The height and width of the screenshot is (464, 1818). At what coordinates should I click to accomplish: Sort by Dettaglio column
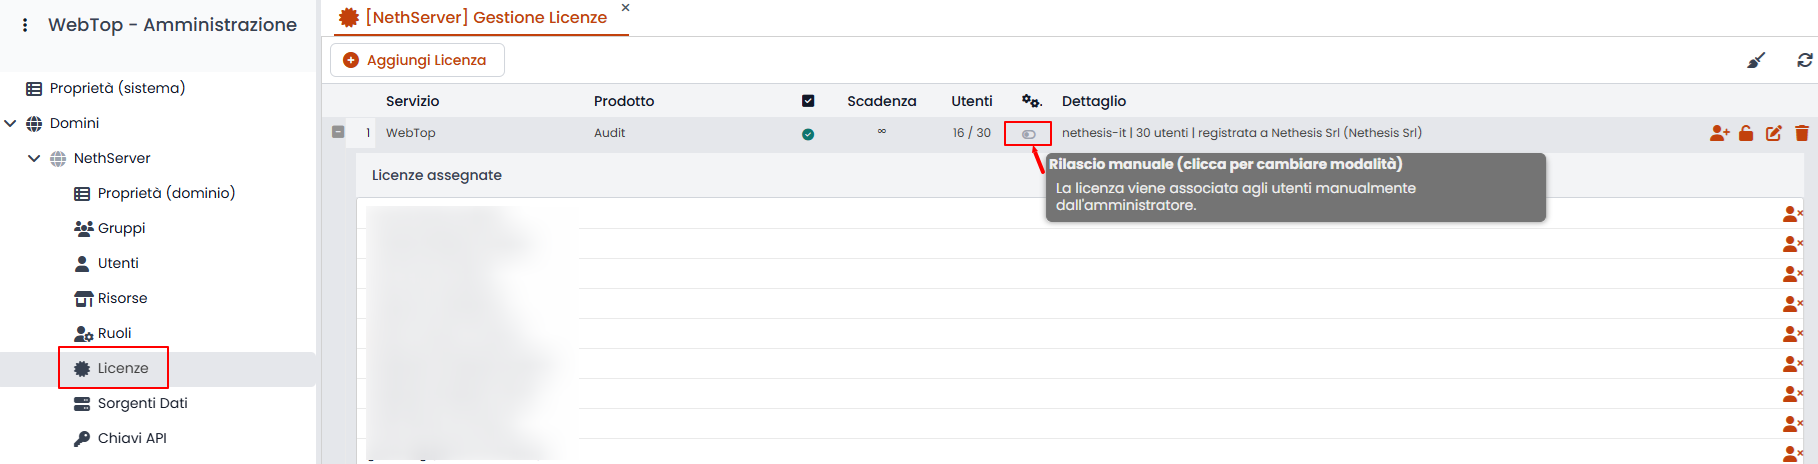point(1093,101)
